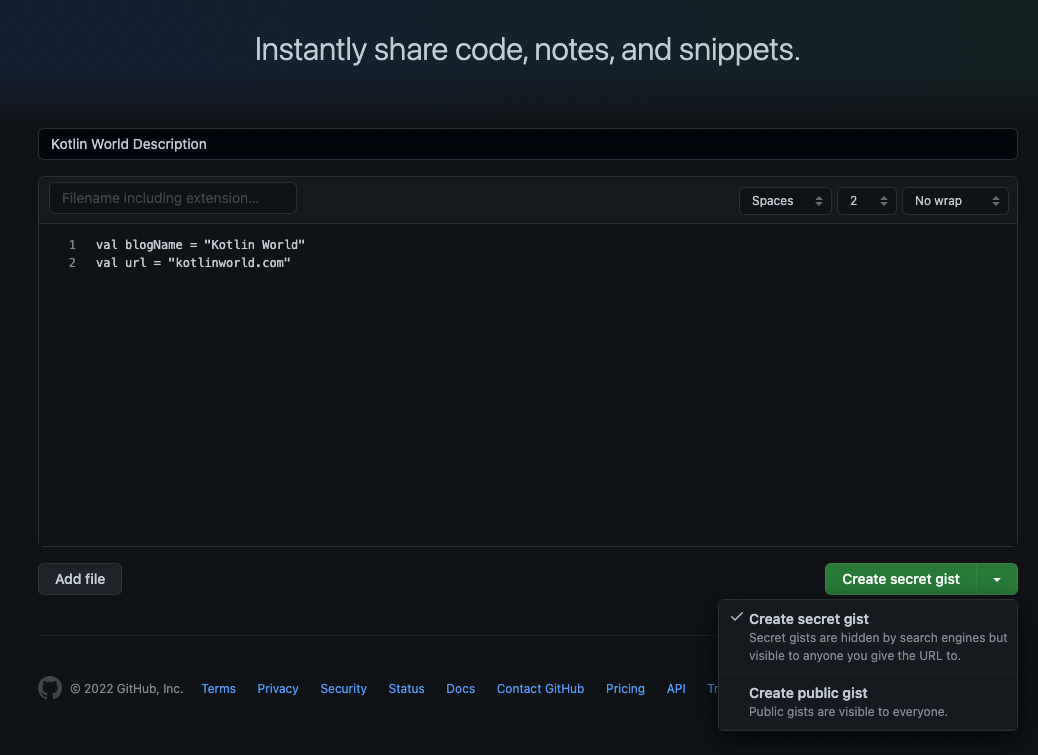Open the Pricing footer link
Viewport: 1038px width, 755px height.
tap(625, 689)
